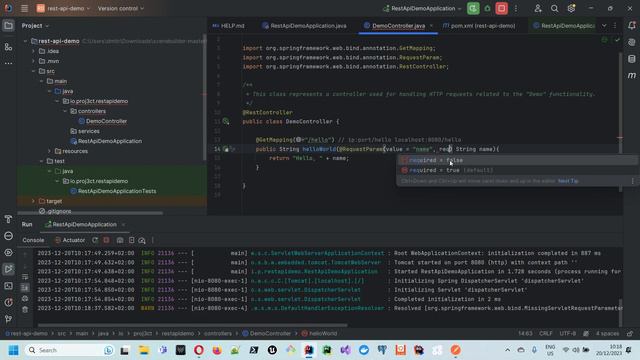The image size is (640, 360).
Task: Open the Terminal tool window
Action: coord(8,286)
